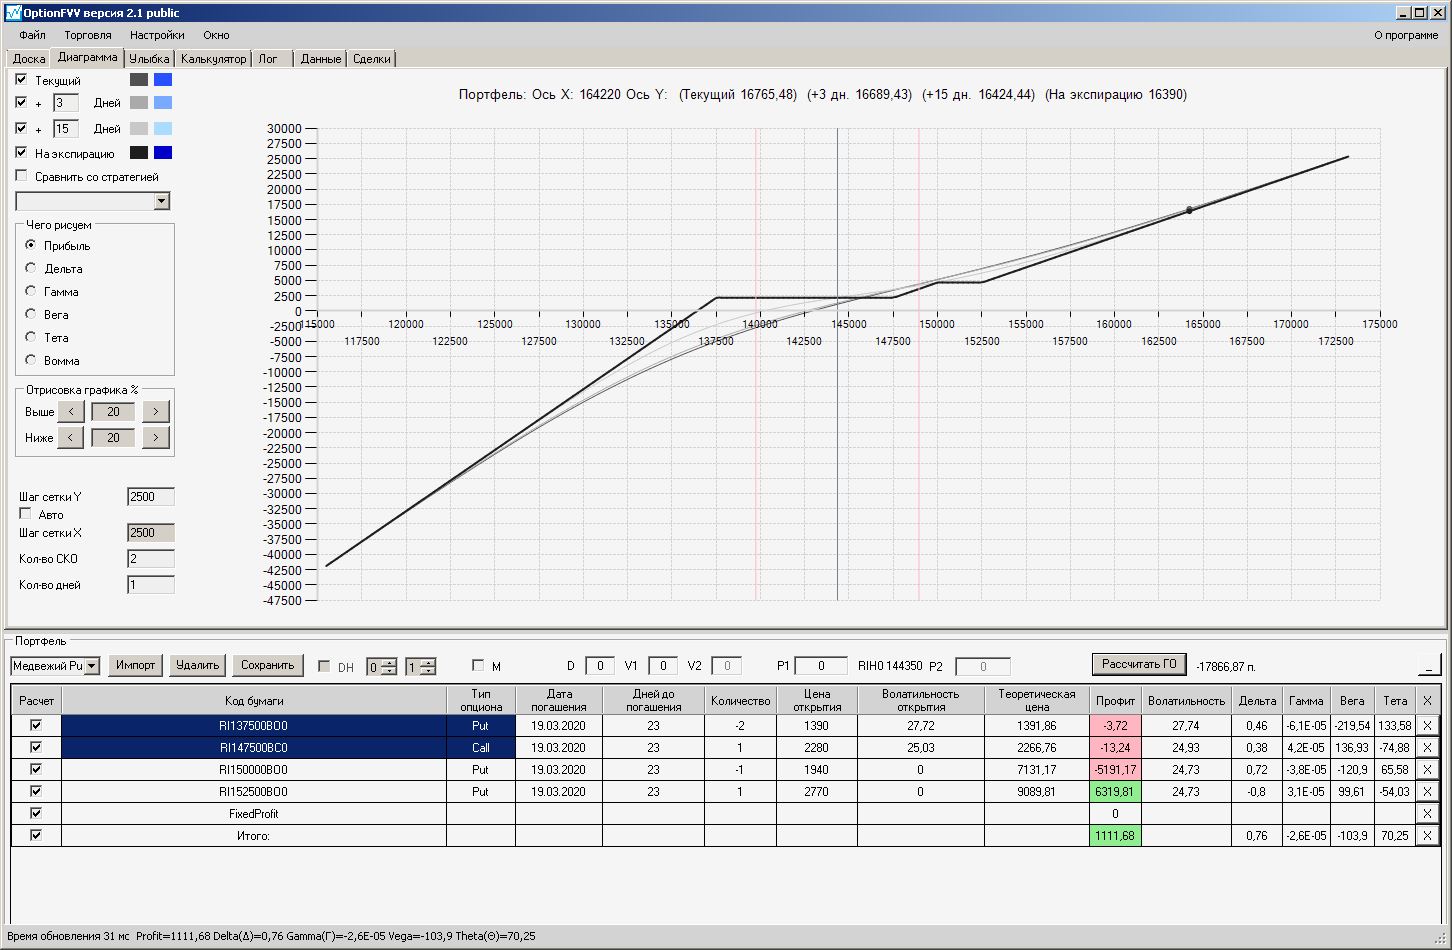Screen dimensions: 1452x950
Task: Toggle the DH checkbox in portfolio toolbar
Action: [x=324, y=666]
